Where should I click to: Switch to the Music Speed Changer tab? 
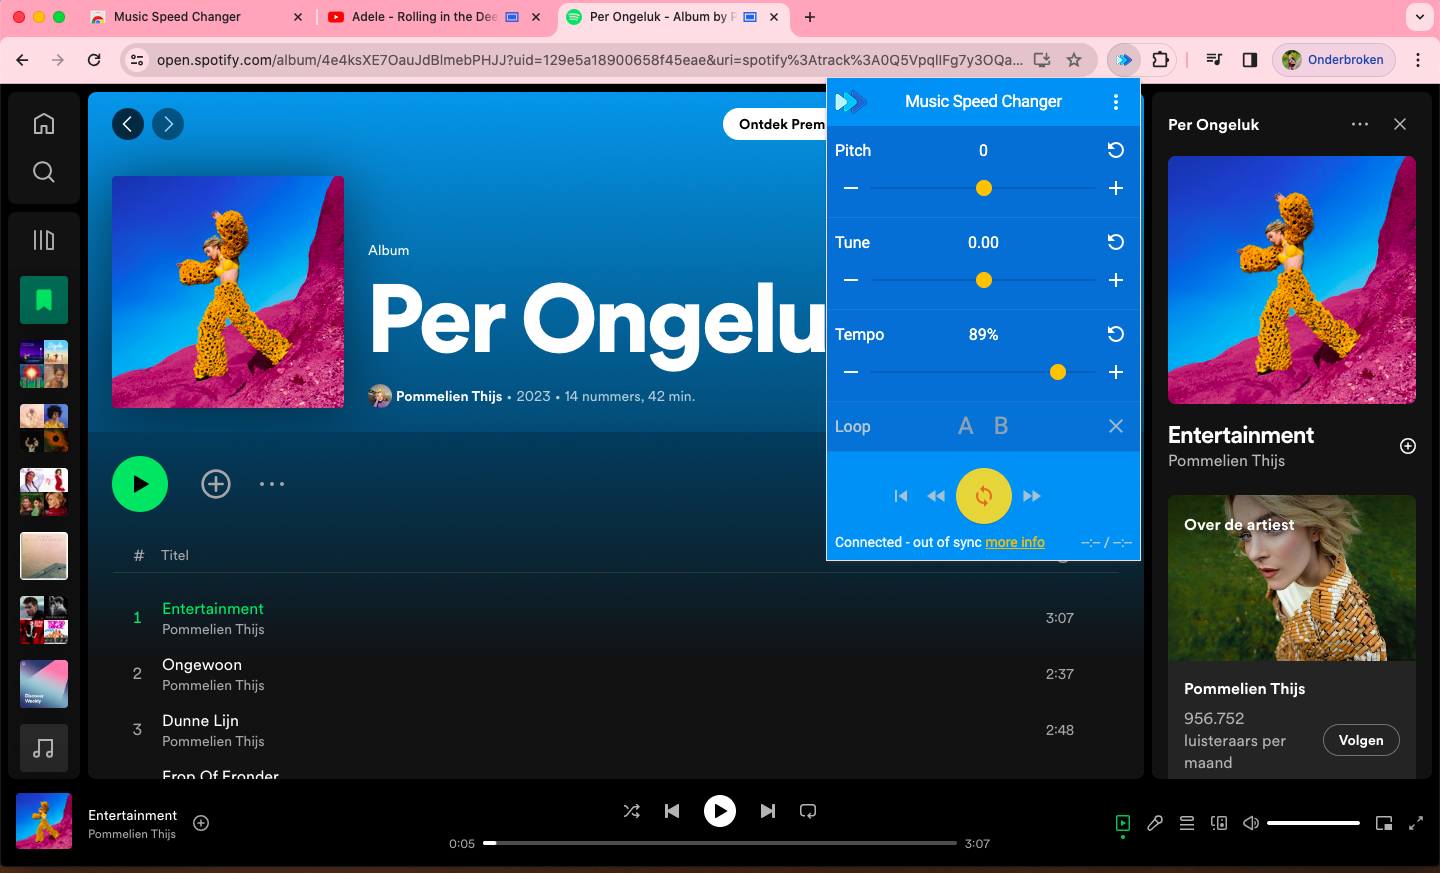tap(177, 17)
